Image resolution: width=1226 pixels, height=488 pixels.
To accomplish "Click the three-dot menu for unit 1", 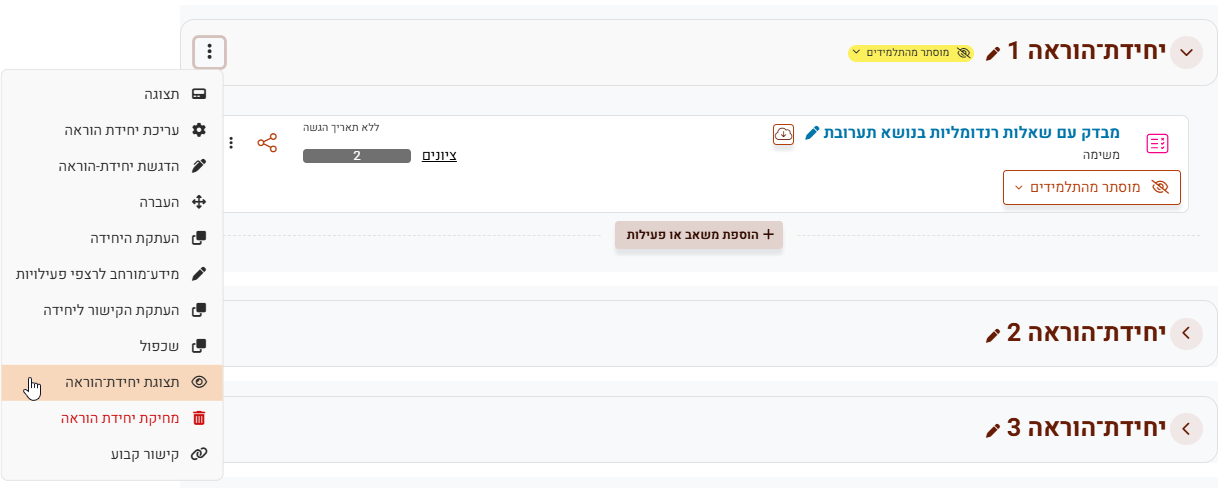I will click(x=209, y=52).
